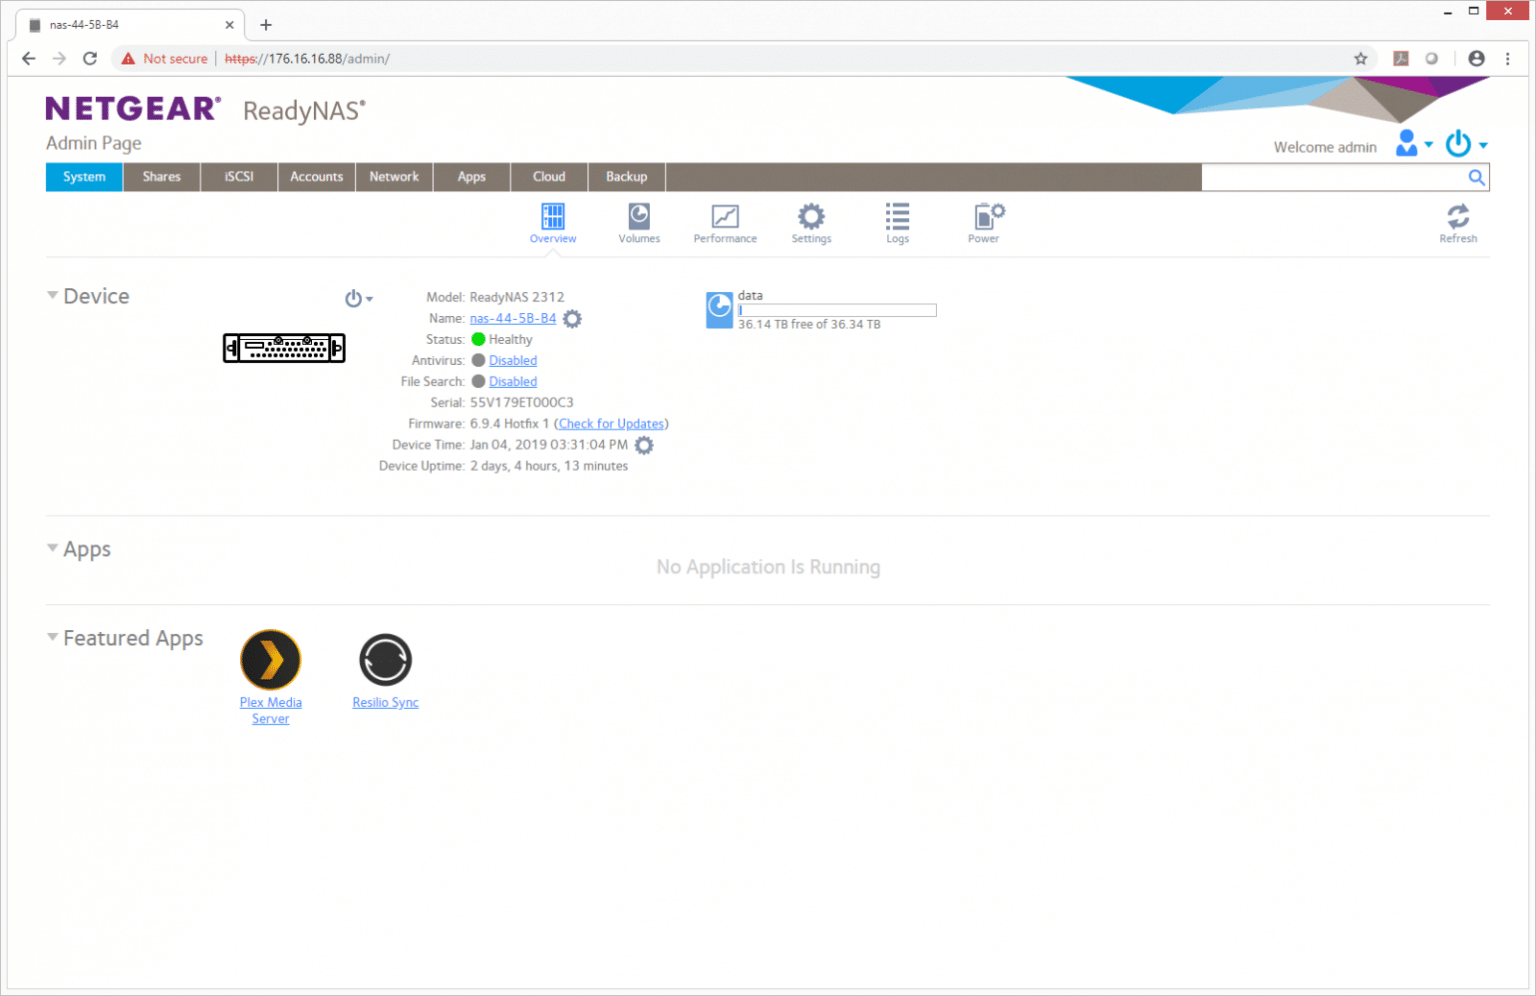The height and width of the screenshot is (996, 1536).
Task: Open the admin user profile dropdown
Action: coord(1414,143)
